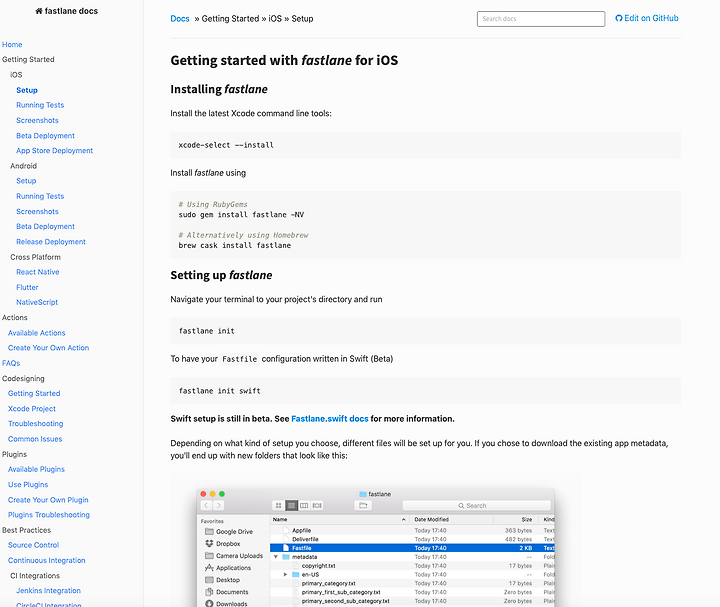Screen dimensions: 720x607
Task: Select highlighted Fastfile row in Finder
Action: tap(412, 548)
